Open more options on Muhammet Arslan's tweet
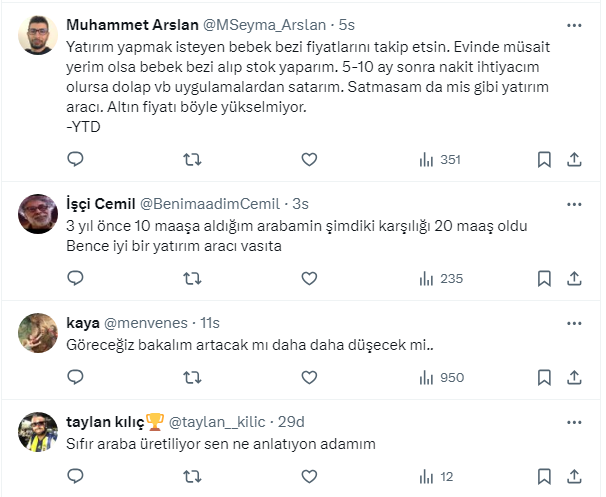 click(x=573, y=24)
